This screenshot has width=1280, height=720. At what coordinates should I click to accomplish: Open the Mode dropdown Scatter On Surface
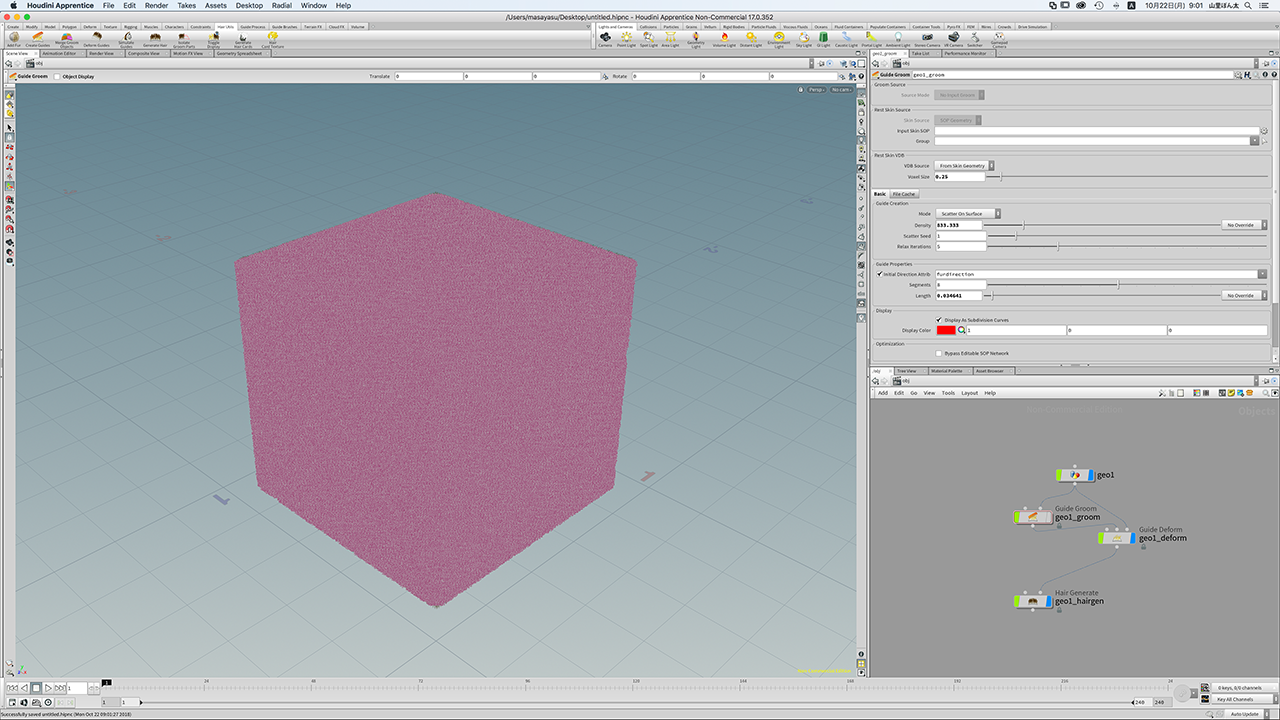tap(965, 214)
